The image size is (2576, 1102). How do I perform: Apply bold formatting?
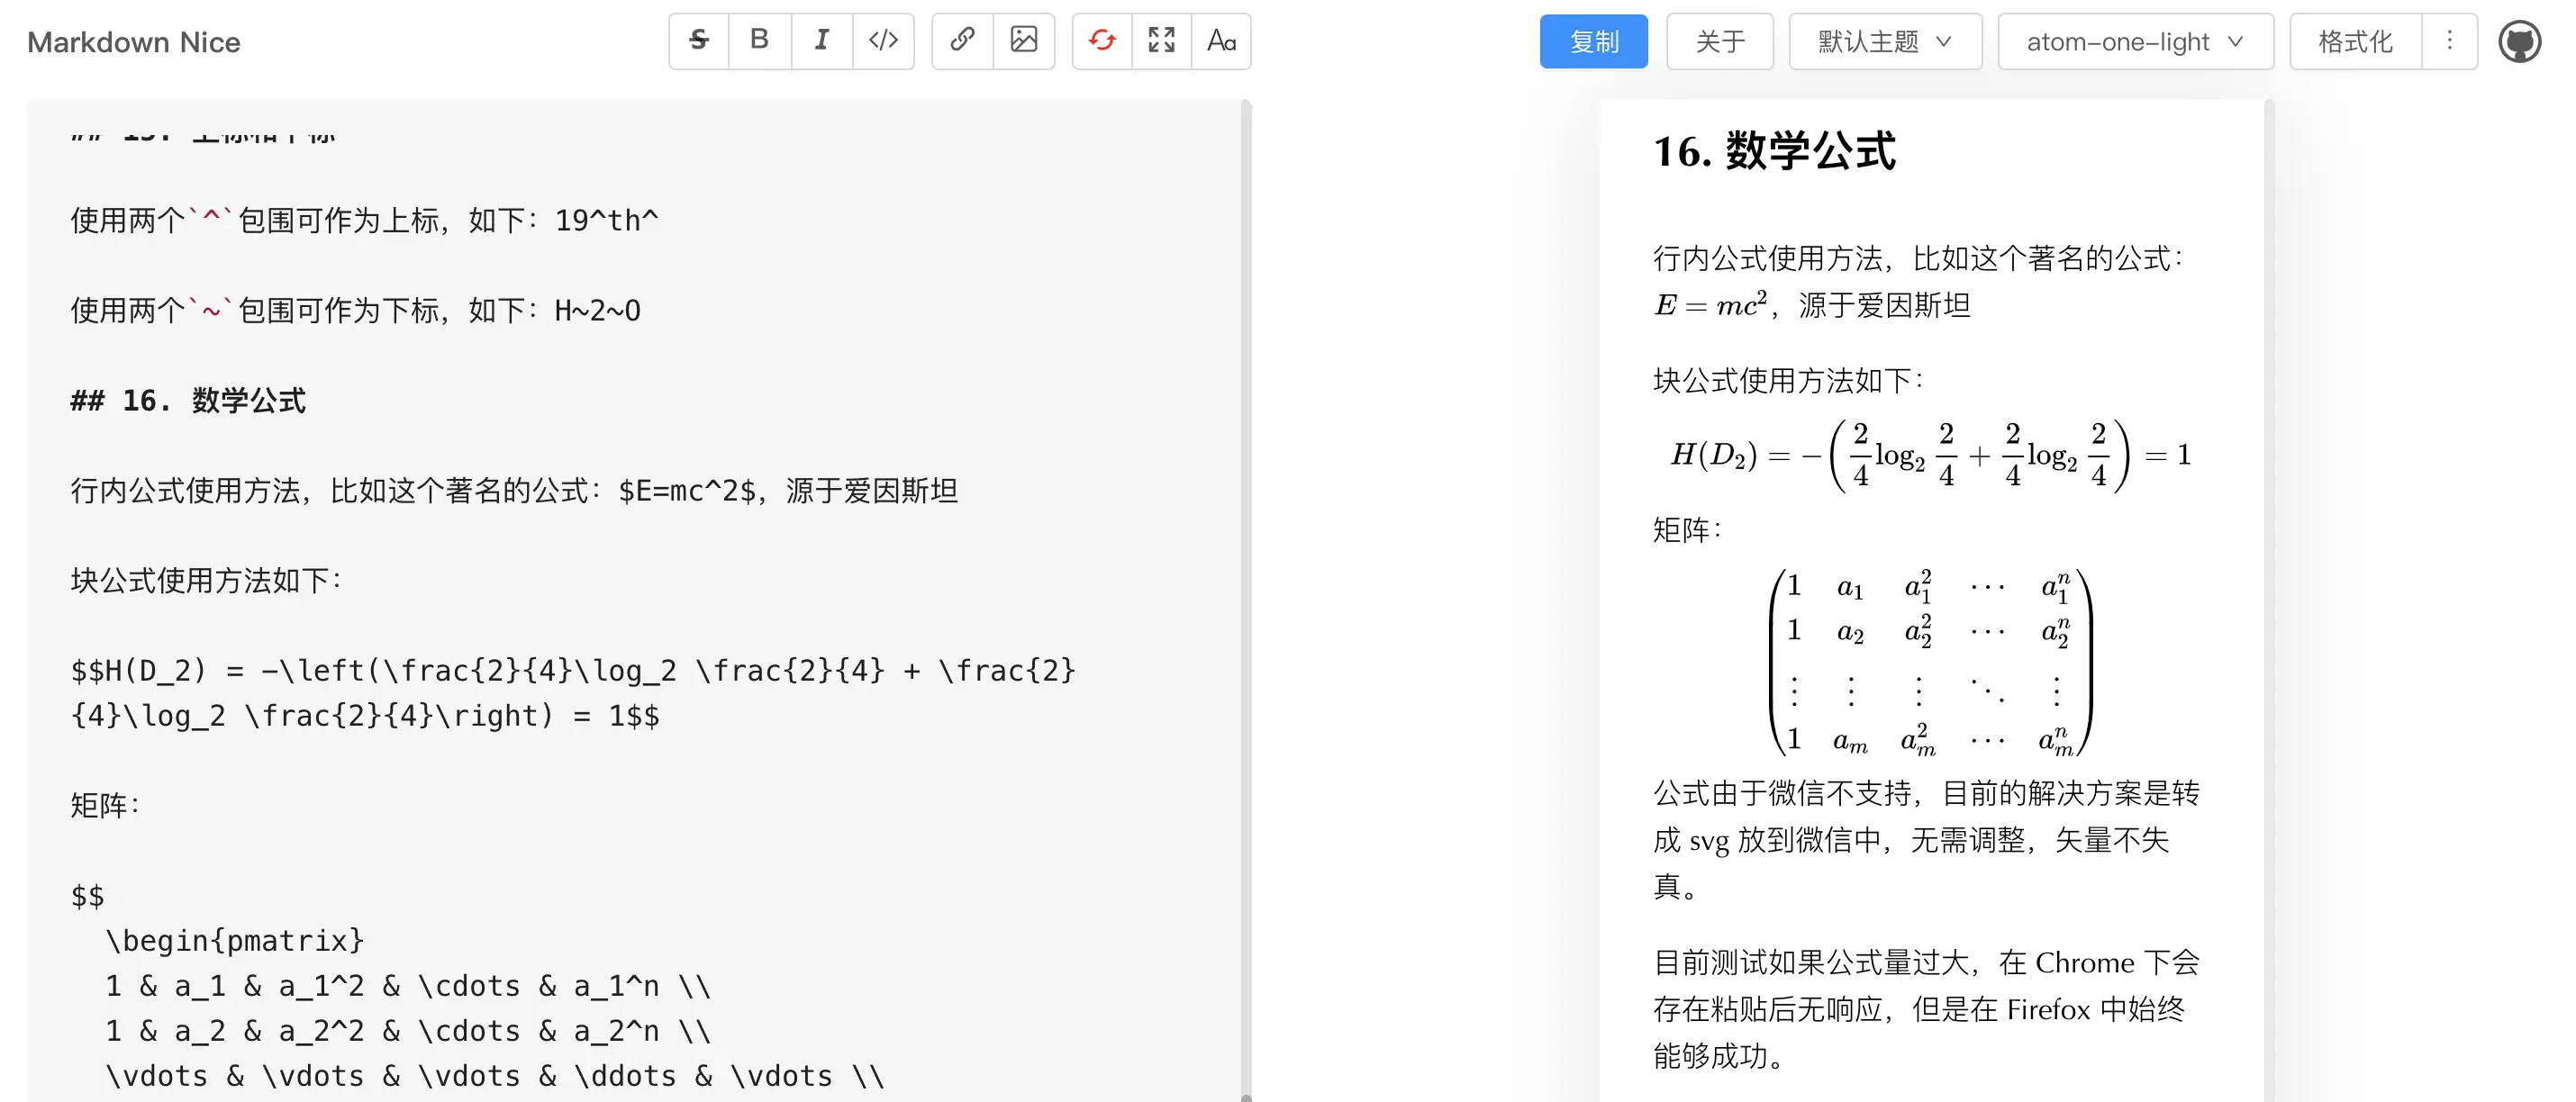pos(760,41)
